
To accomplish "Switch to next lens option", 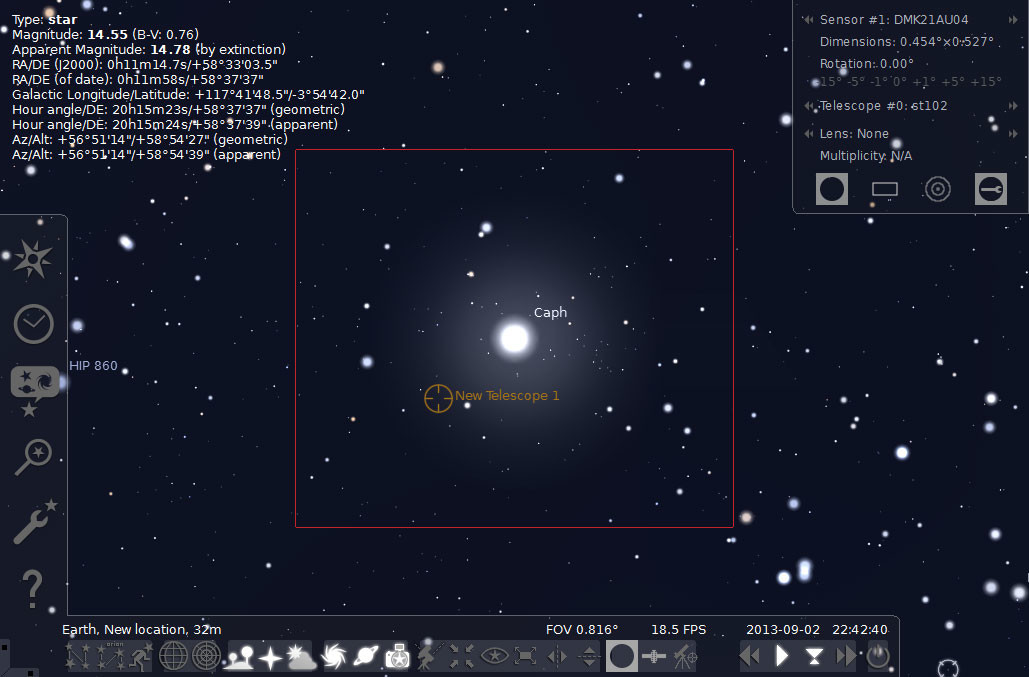I will click(x=1012, y=134).
